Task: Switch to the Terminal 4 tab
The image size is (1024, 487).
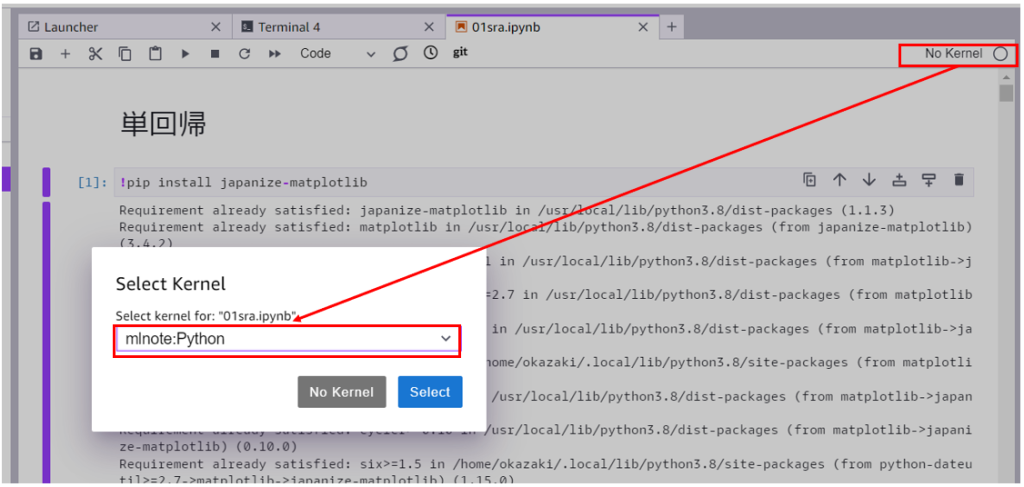Action: pos(337,27)
